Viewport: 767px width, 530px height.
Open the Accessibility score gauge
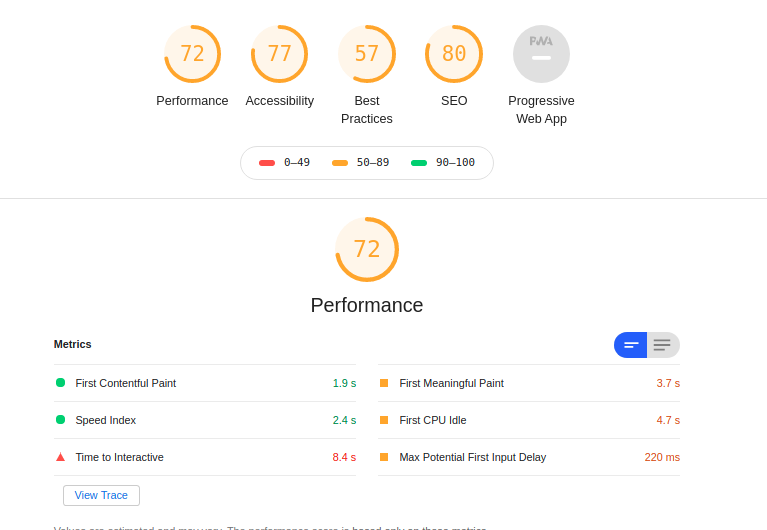[x=279, y=54]
